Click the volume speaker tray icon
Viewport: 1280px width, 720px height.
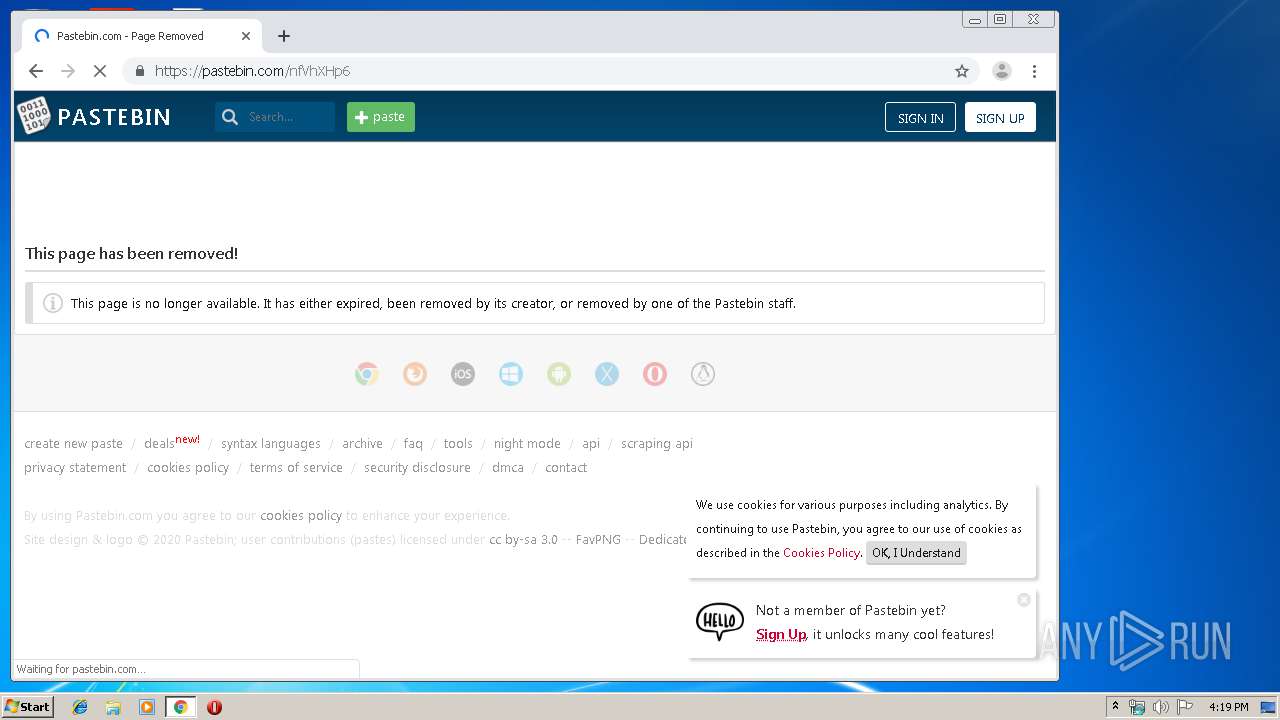point(1161,707)
